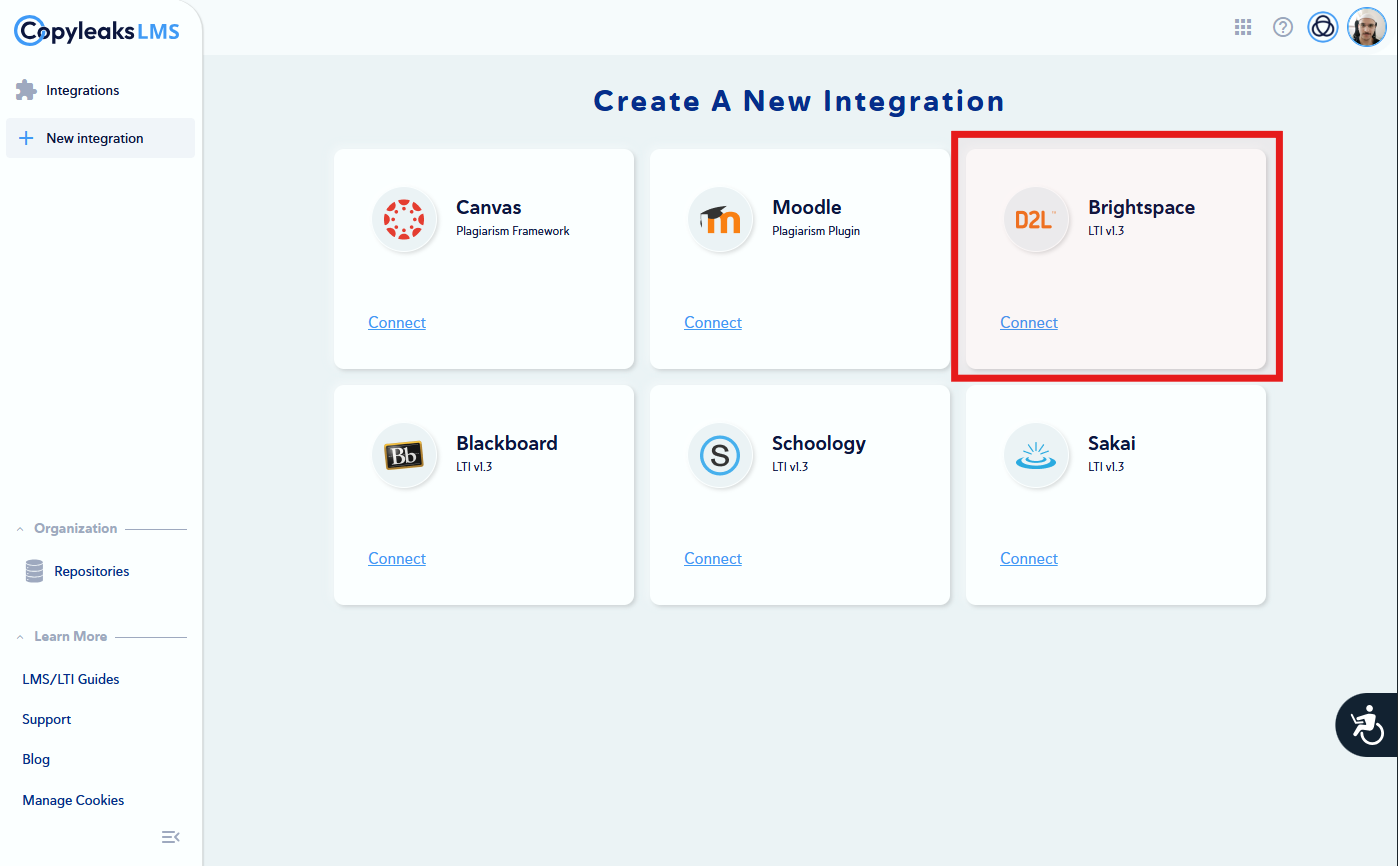The width and height of the screenshot is (1398, 866).
Task: Connect the Canvas integration
Action: click(397, 322)
